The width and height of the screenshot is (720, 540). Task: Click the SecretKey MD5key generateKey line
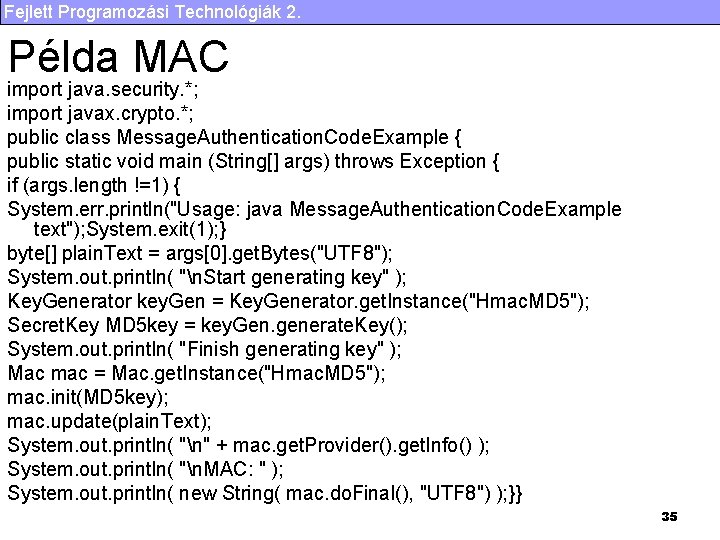207,326
